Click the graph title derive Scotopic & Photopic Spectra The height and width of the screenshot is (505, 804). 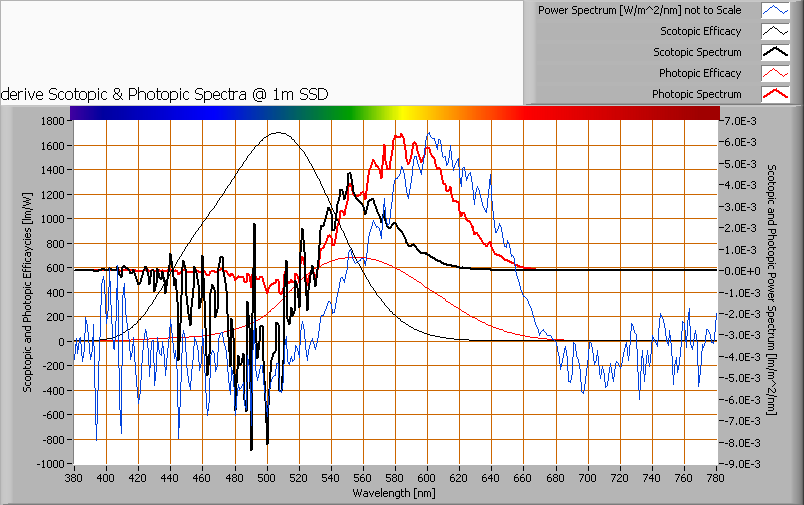165,93
